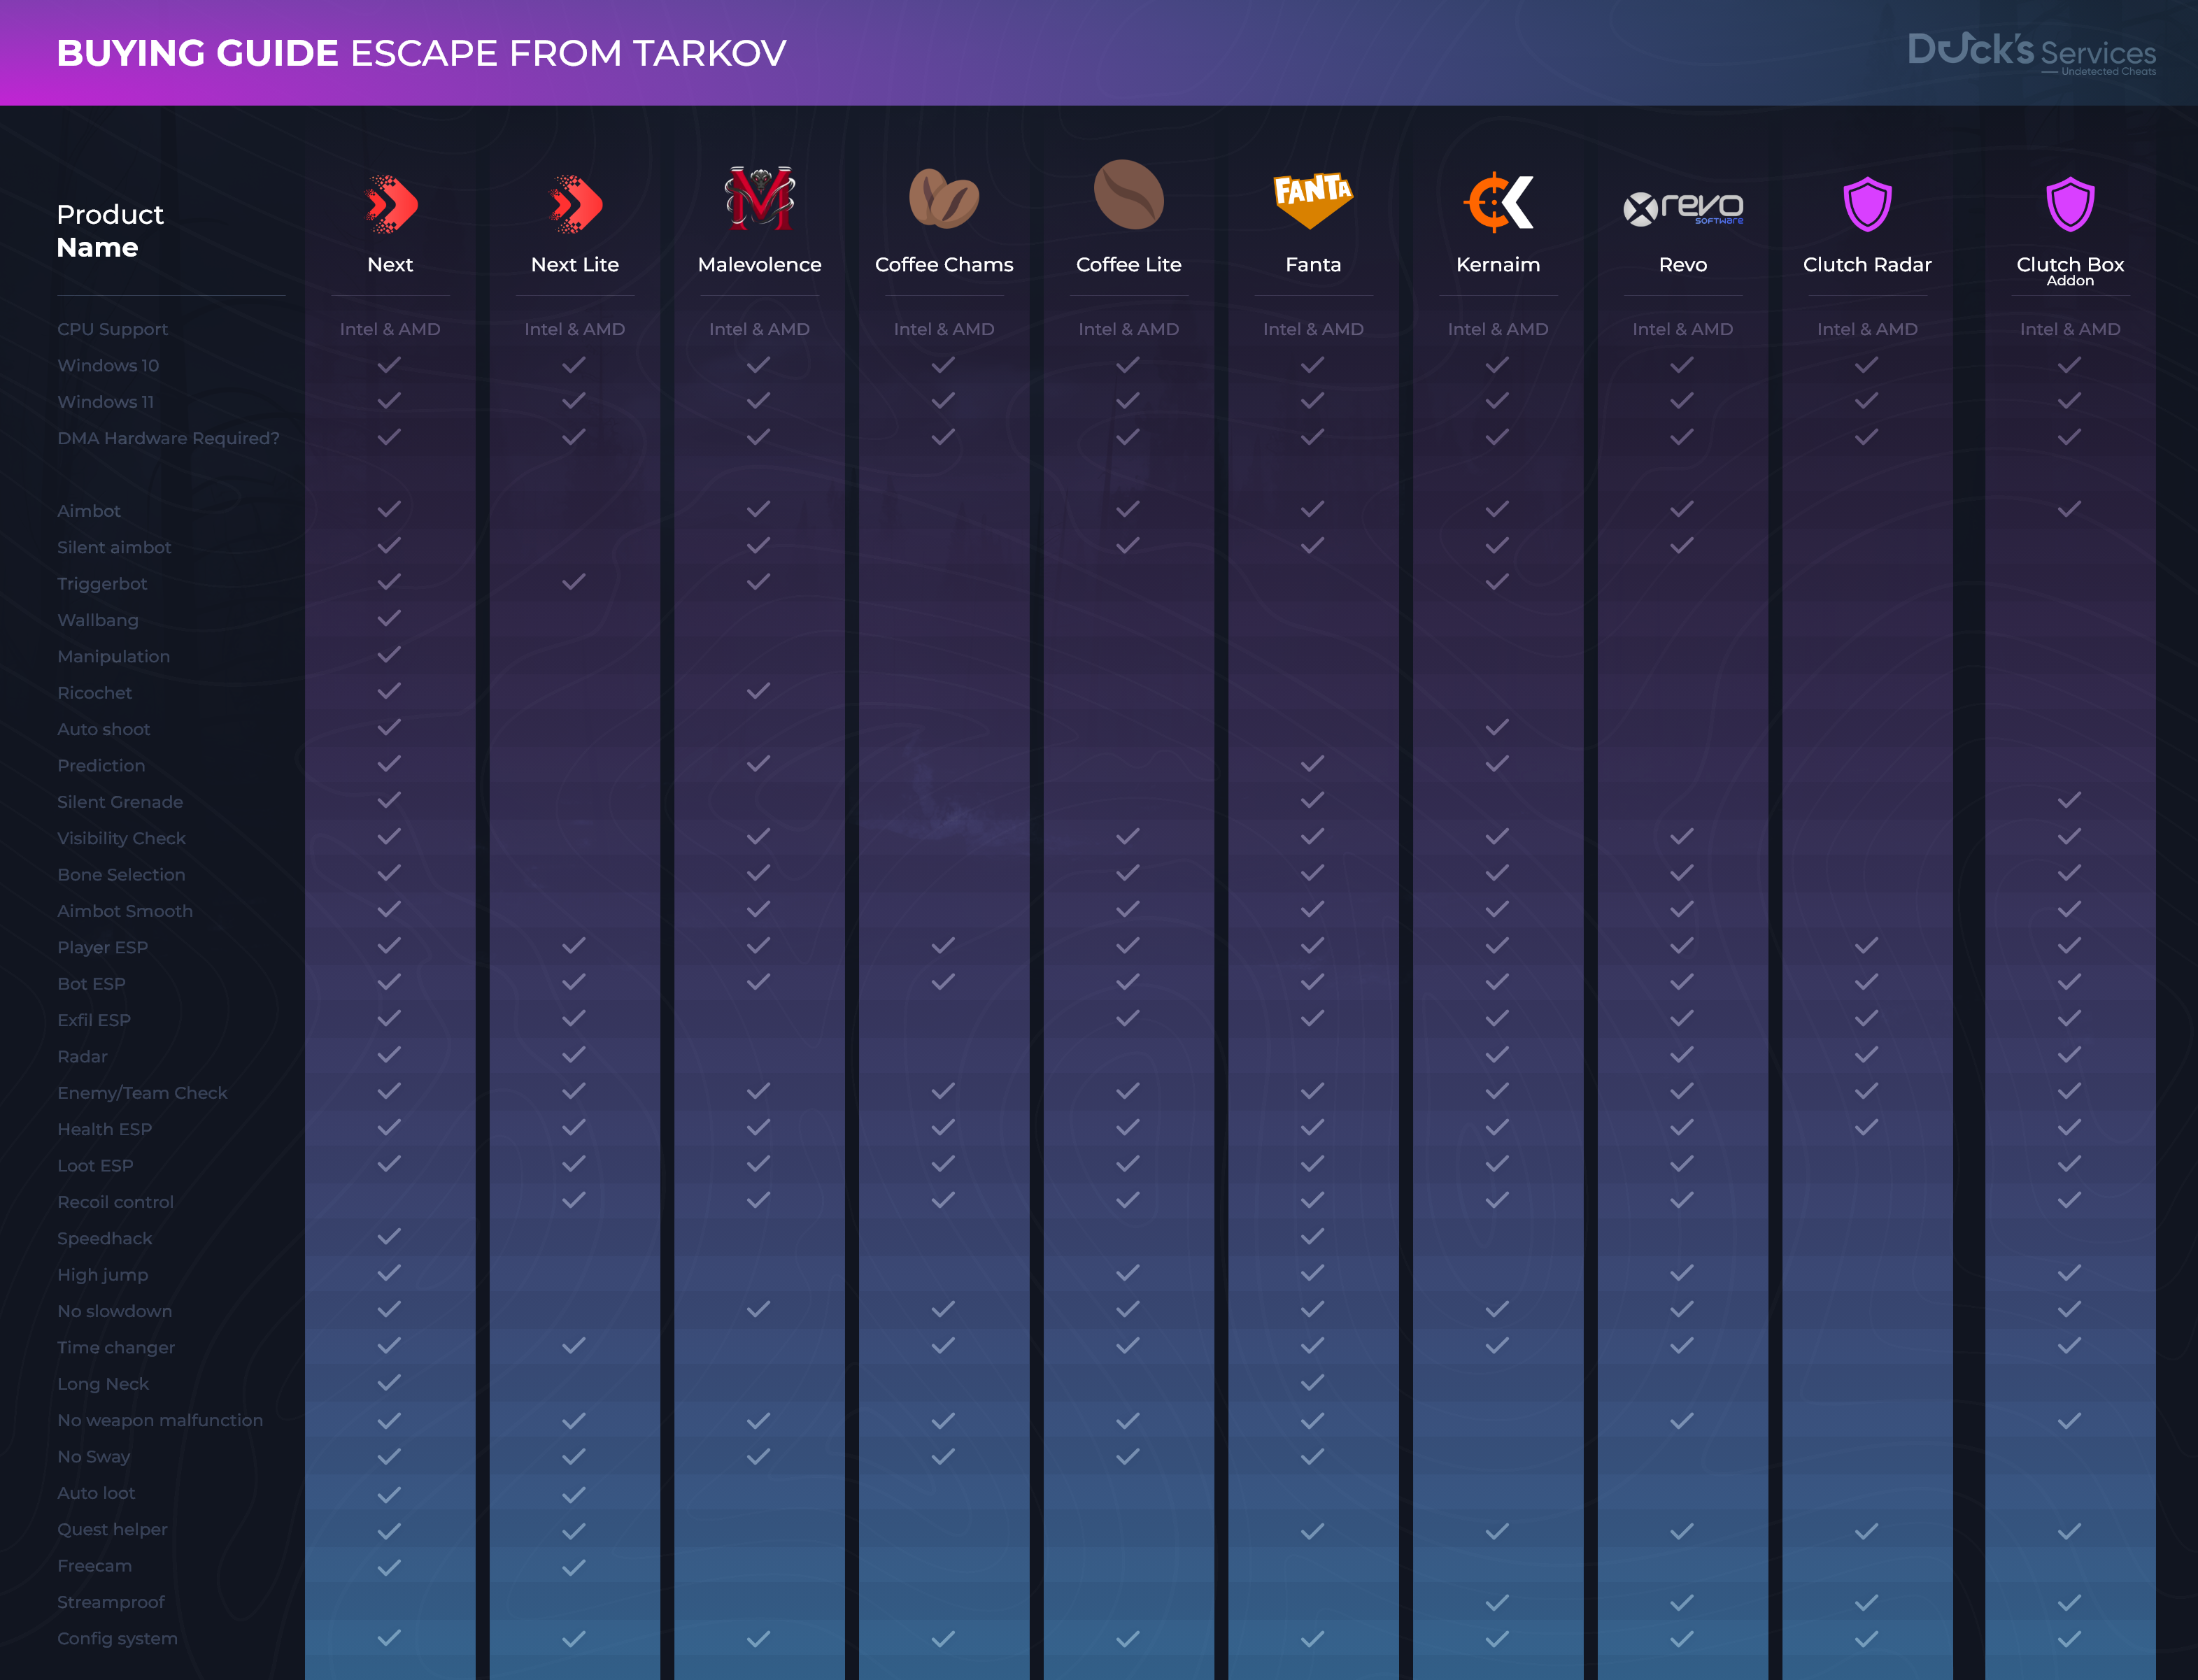This screenshot has height=1680, width=2198.
Task: Click the Coffee Chams beans icon
Action: point(943,198)
